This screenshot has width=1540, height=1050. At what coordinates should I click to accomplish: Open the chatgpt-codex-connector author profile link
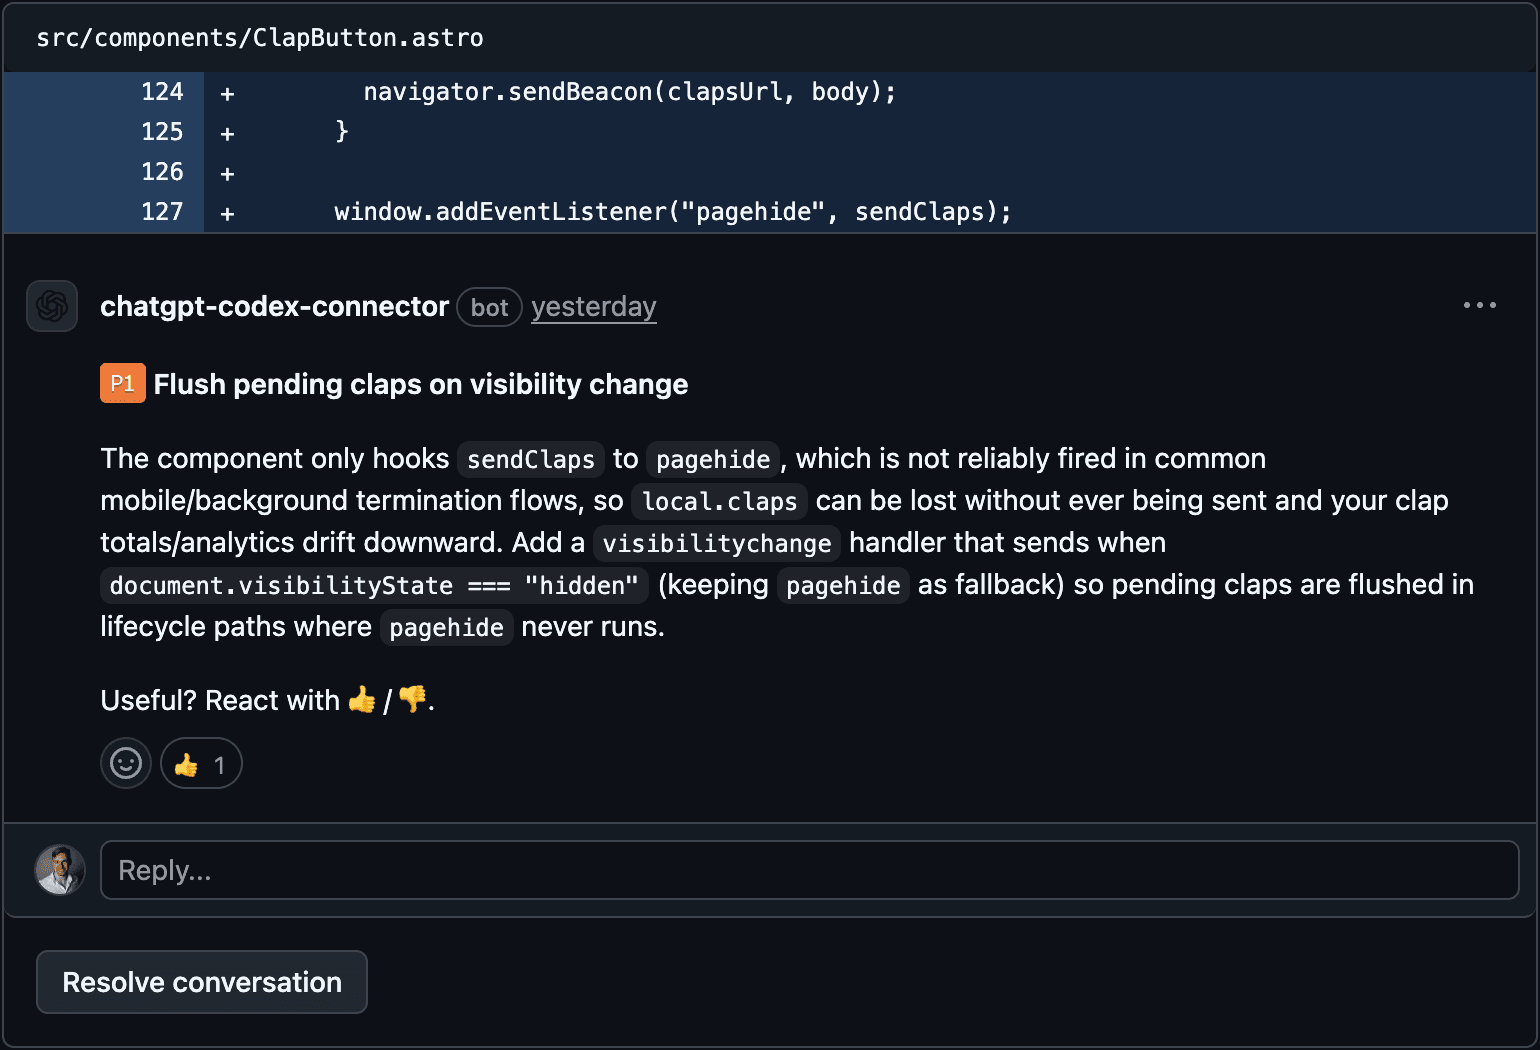(x=274, y=306)
